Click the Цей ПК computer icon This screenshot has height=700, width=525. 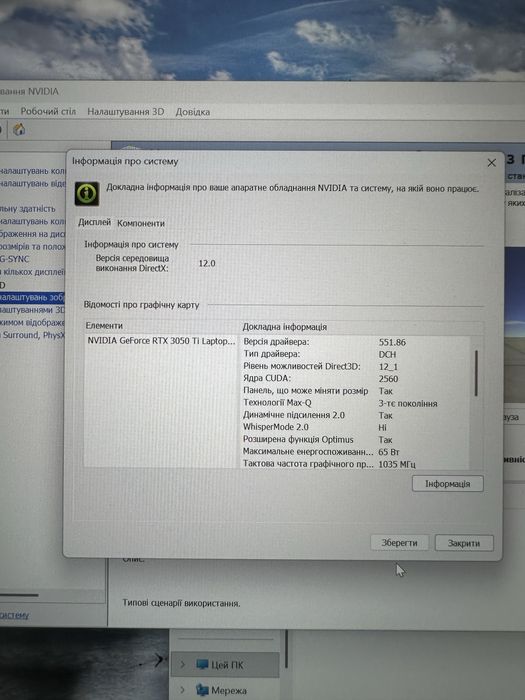(x=202, y=665)
